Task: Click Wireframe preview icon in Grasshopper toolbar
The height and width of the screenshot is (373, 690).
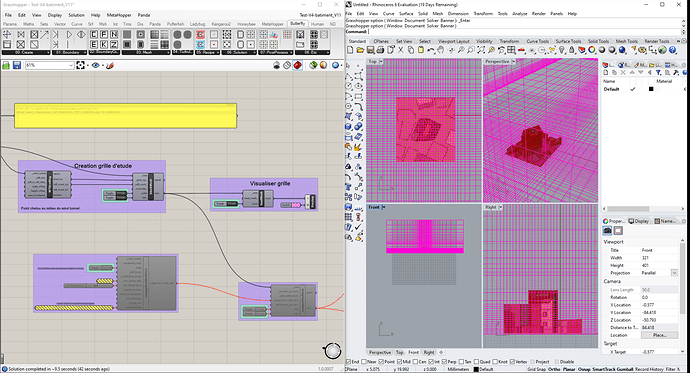Action: tap(287, 65)
